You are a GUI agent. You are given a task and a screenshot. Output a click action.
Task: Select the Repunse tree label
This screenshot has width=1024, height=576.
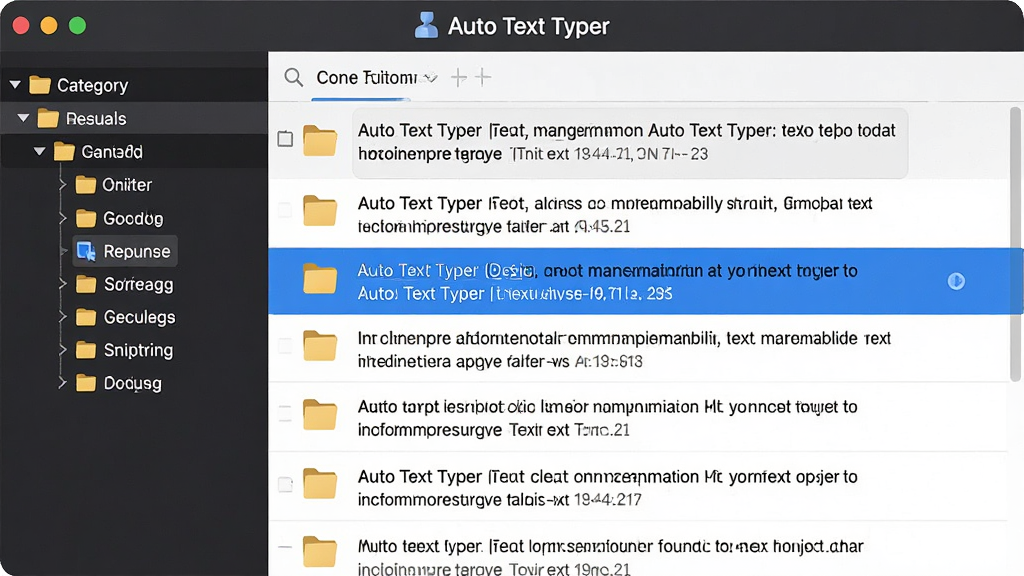pyautogui.click(x=136, y=251)
